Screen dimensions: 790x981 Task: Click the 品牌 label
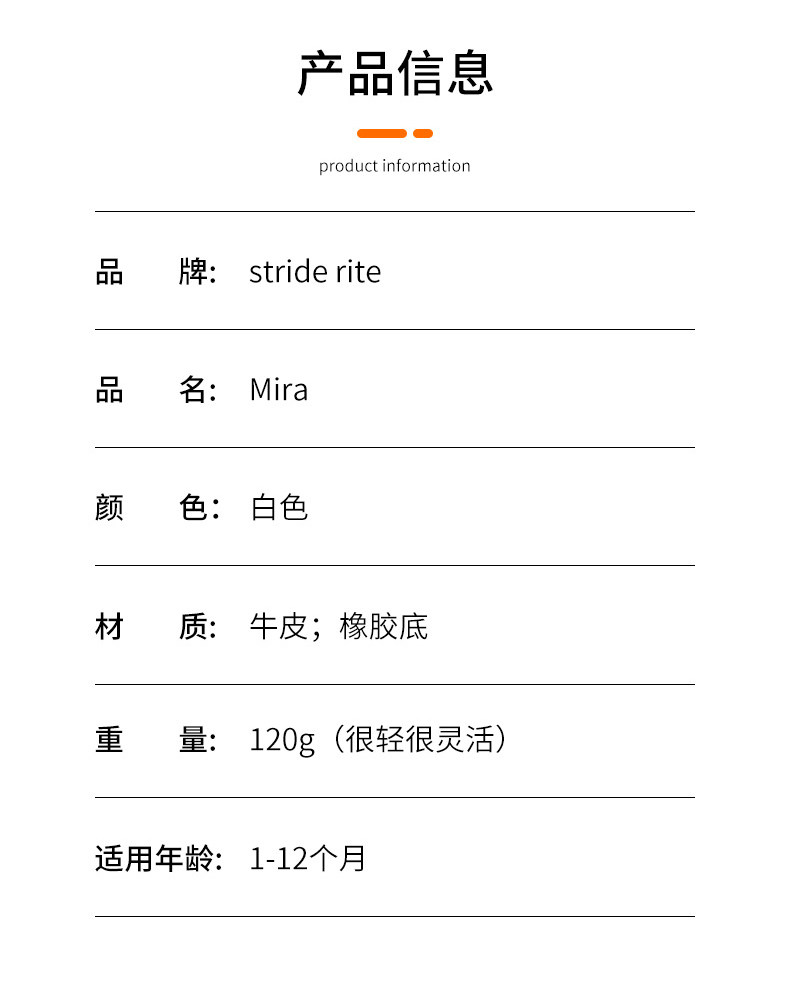(155, 272)
